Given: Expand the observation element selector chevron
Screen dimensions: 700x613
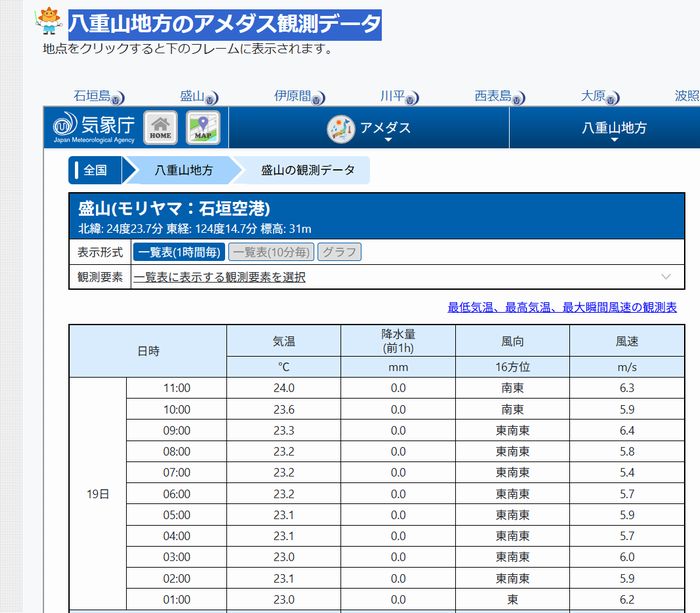Looking at the screenshot, I should click(666, 277).
